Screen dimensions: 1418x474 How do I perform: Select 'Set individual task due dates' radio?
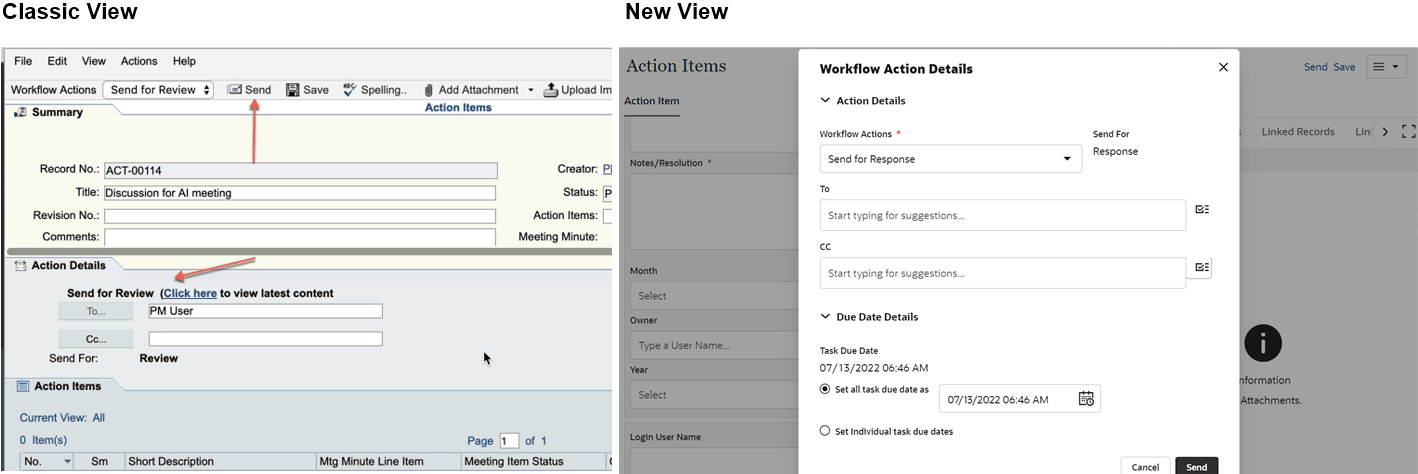tap(825, 431)
